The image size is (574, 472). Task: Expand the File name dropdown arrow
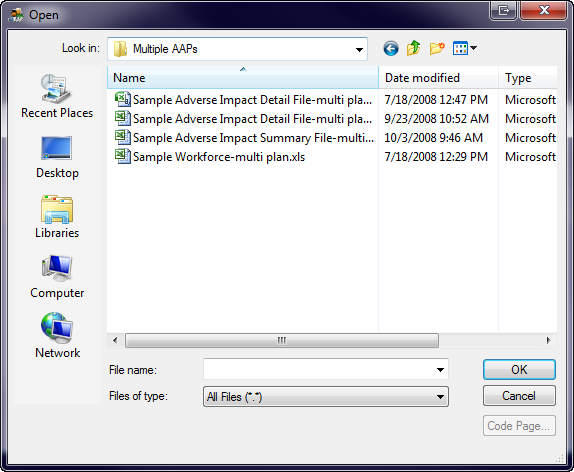[440, 370]
